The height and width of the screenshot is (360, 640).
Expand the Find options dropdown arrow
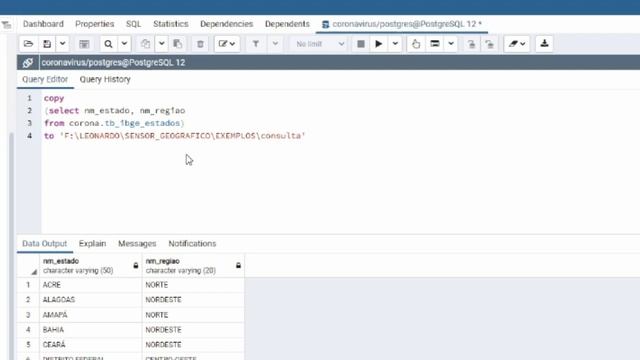pos(124,44)
